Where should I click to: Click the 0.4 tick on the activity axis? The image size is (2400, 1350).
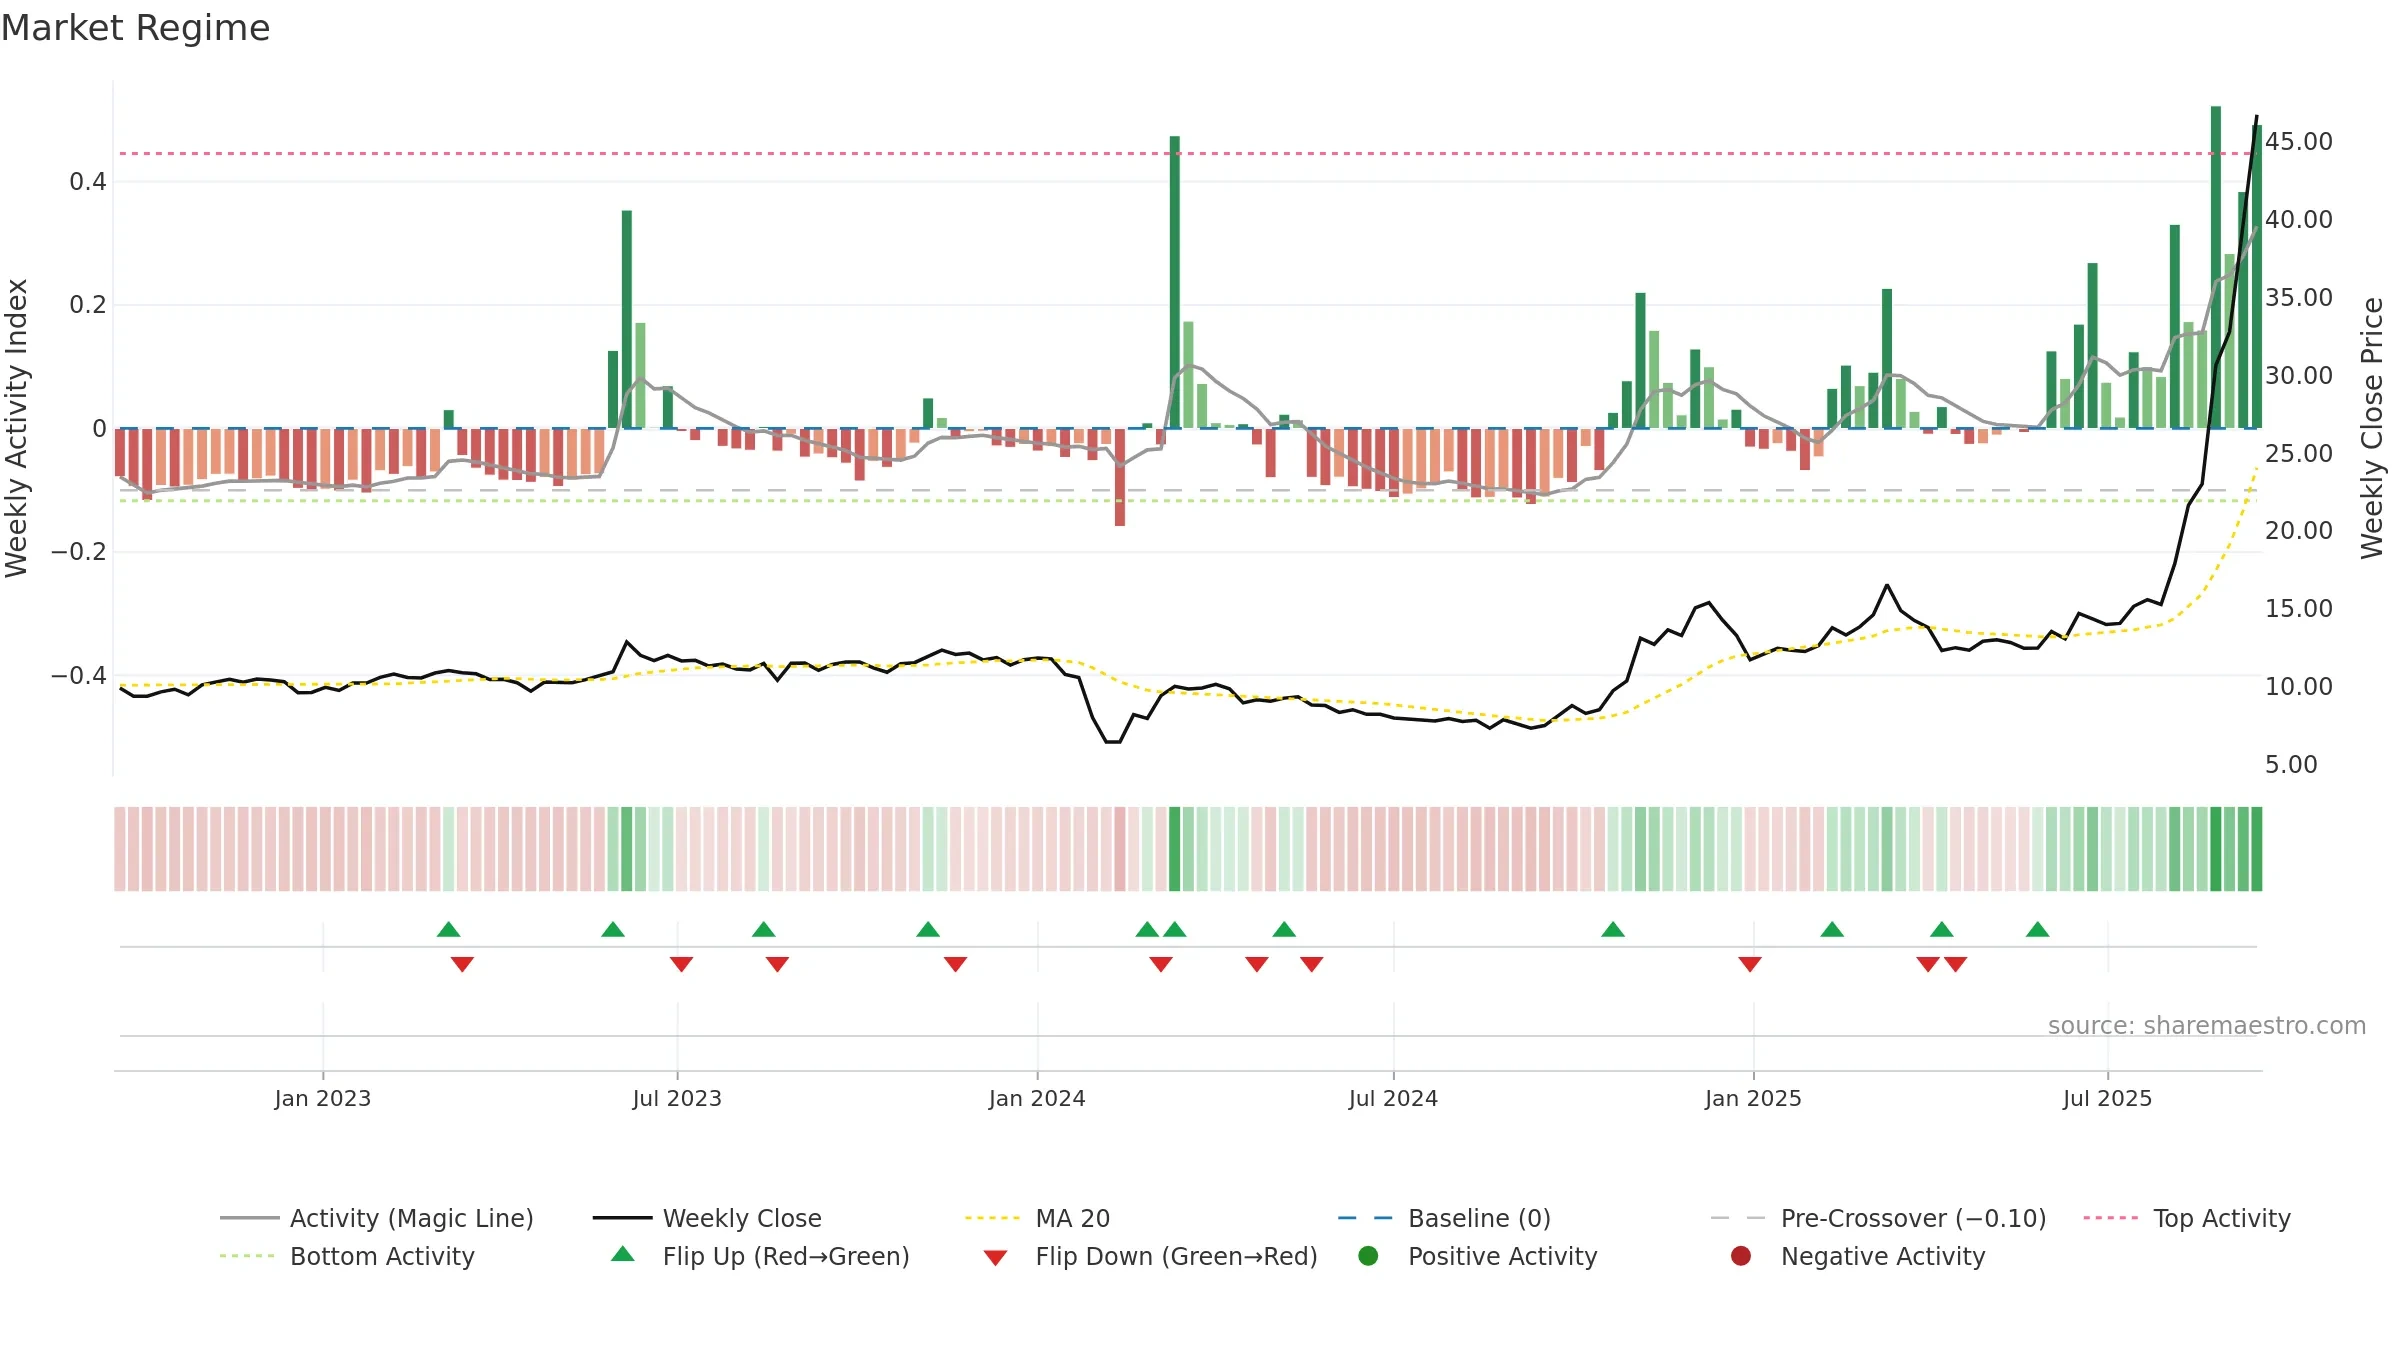87,182
